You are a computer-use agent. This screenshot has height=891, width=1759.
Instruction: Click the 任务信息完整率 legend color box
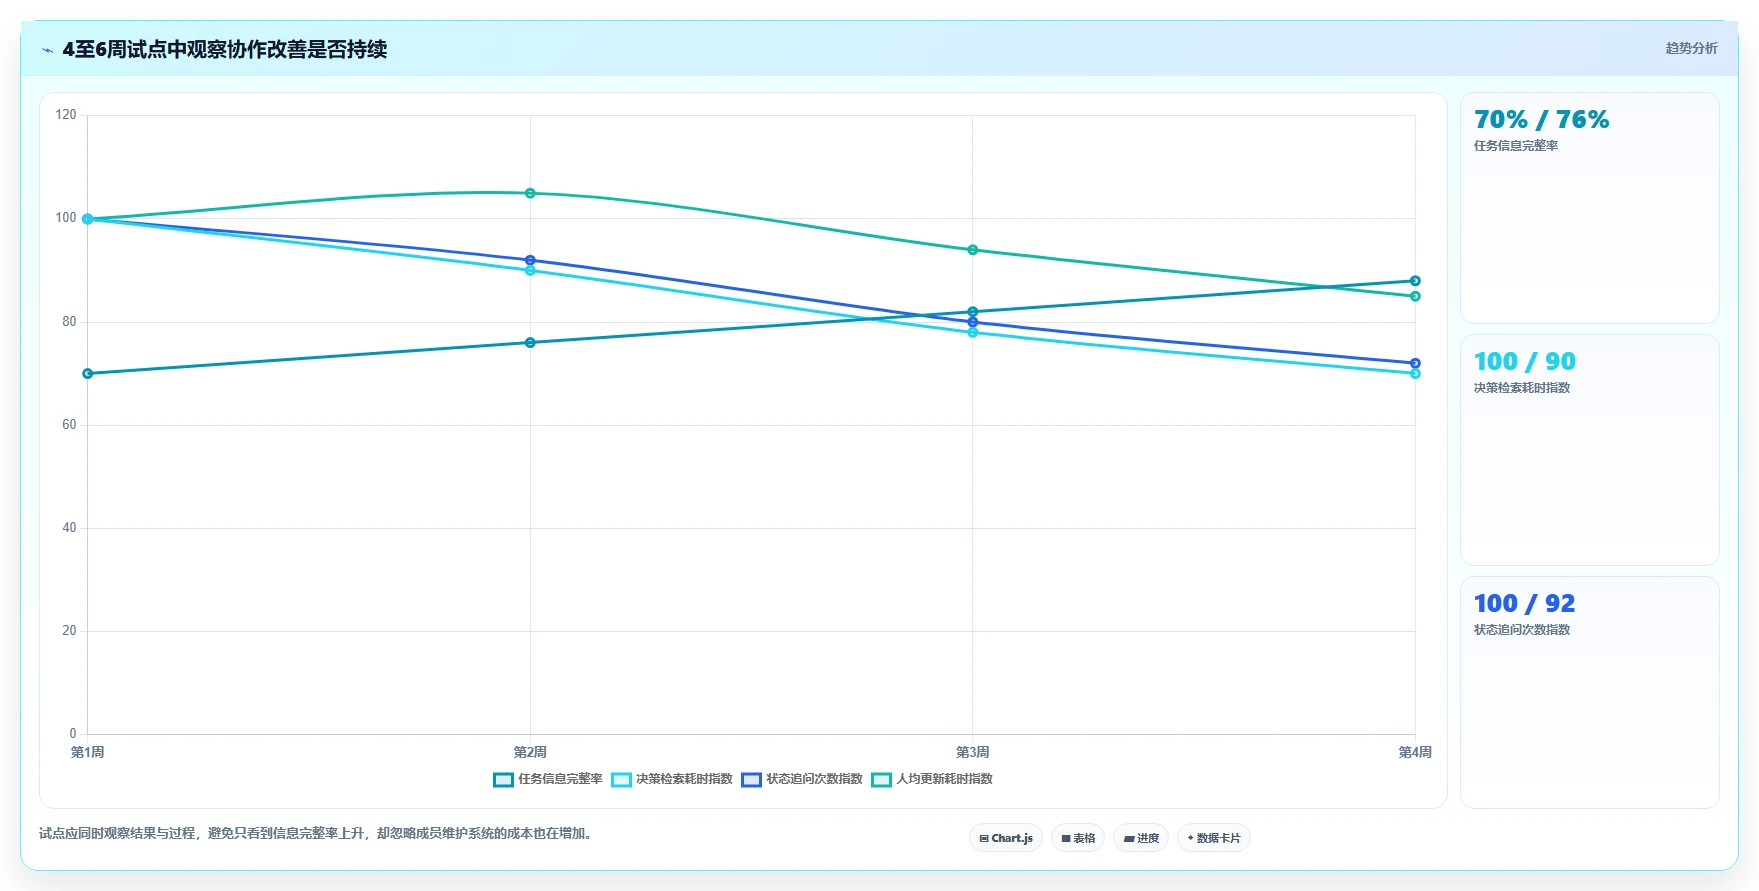503,780
